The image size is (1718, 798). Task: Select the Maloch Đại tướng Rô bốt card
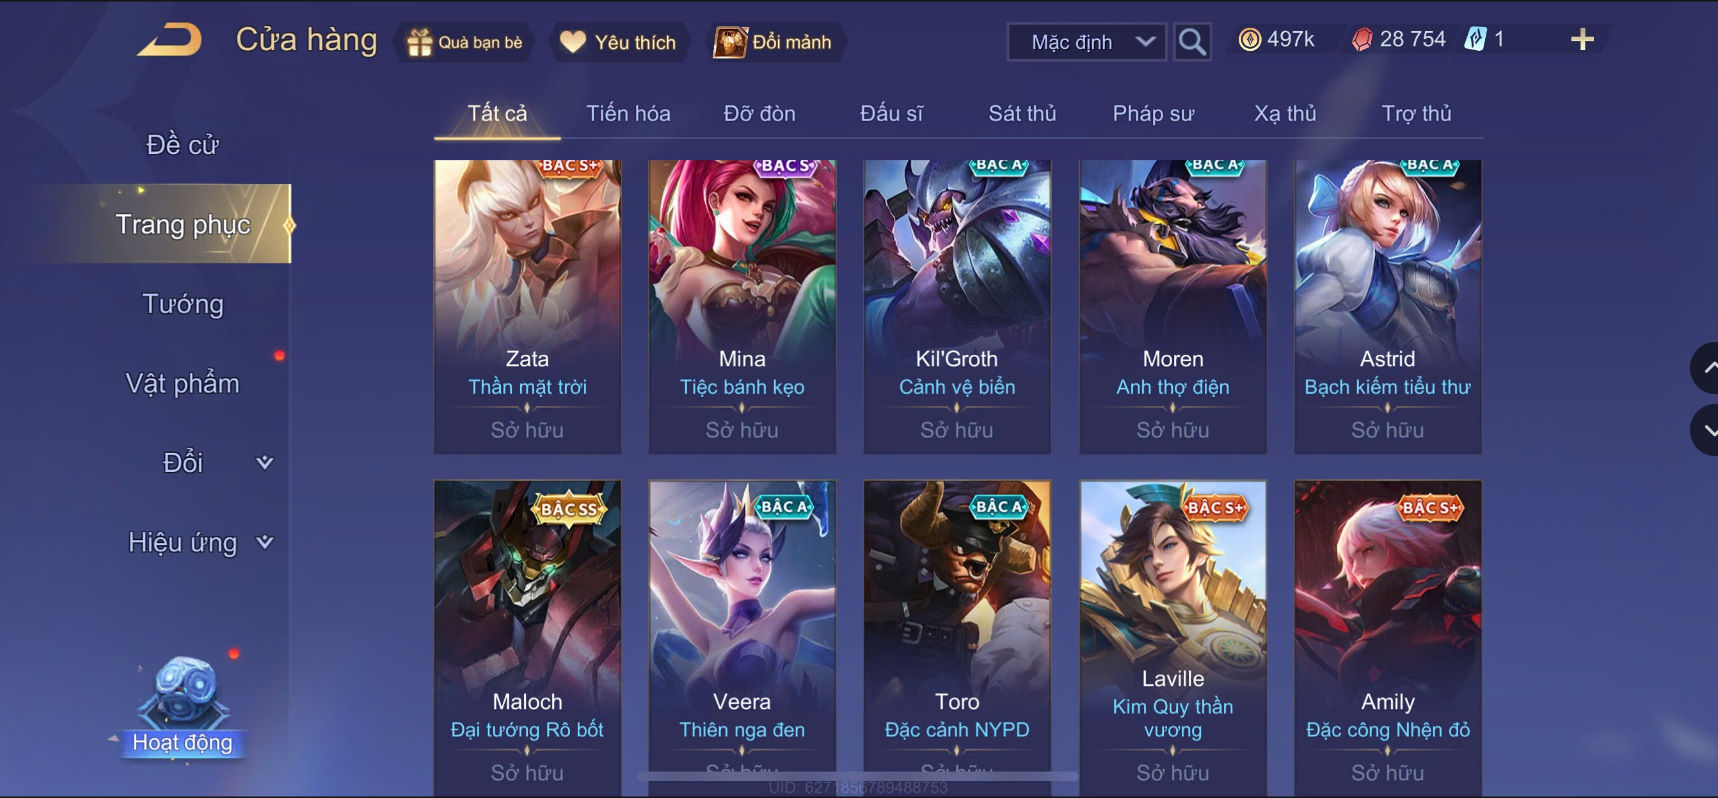(527, 638)
